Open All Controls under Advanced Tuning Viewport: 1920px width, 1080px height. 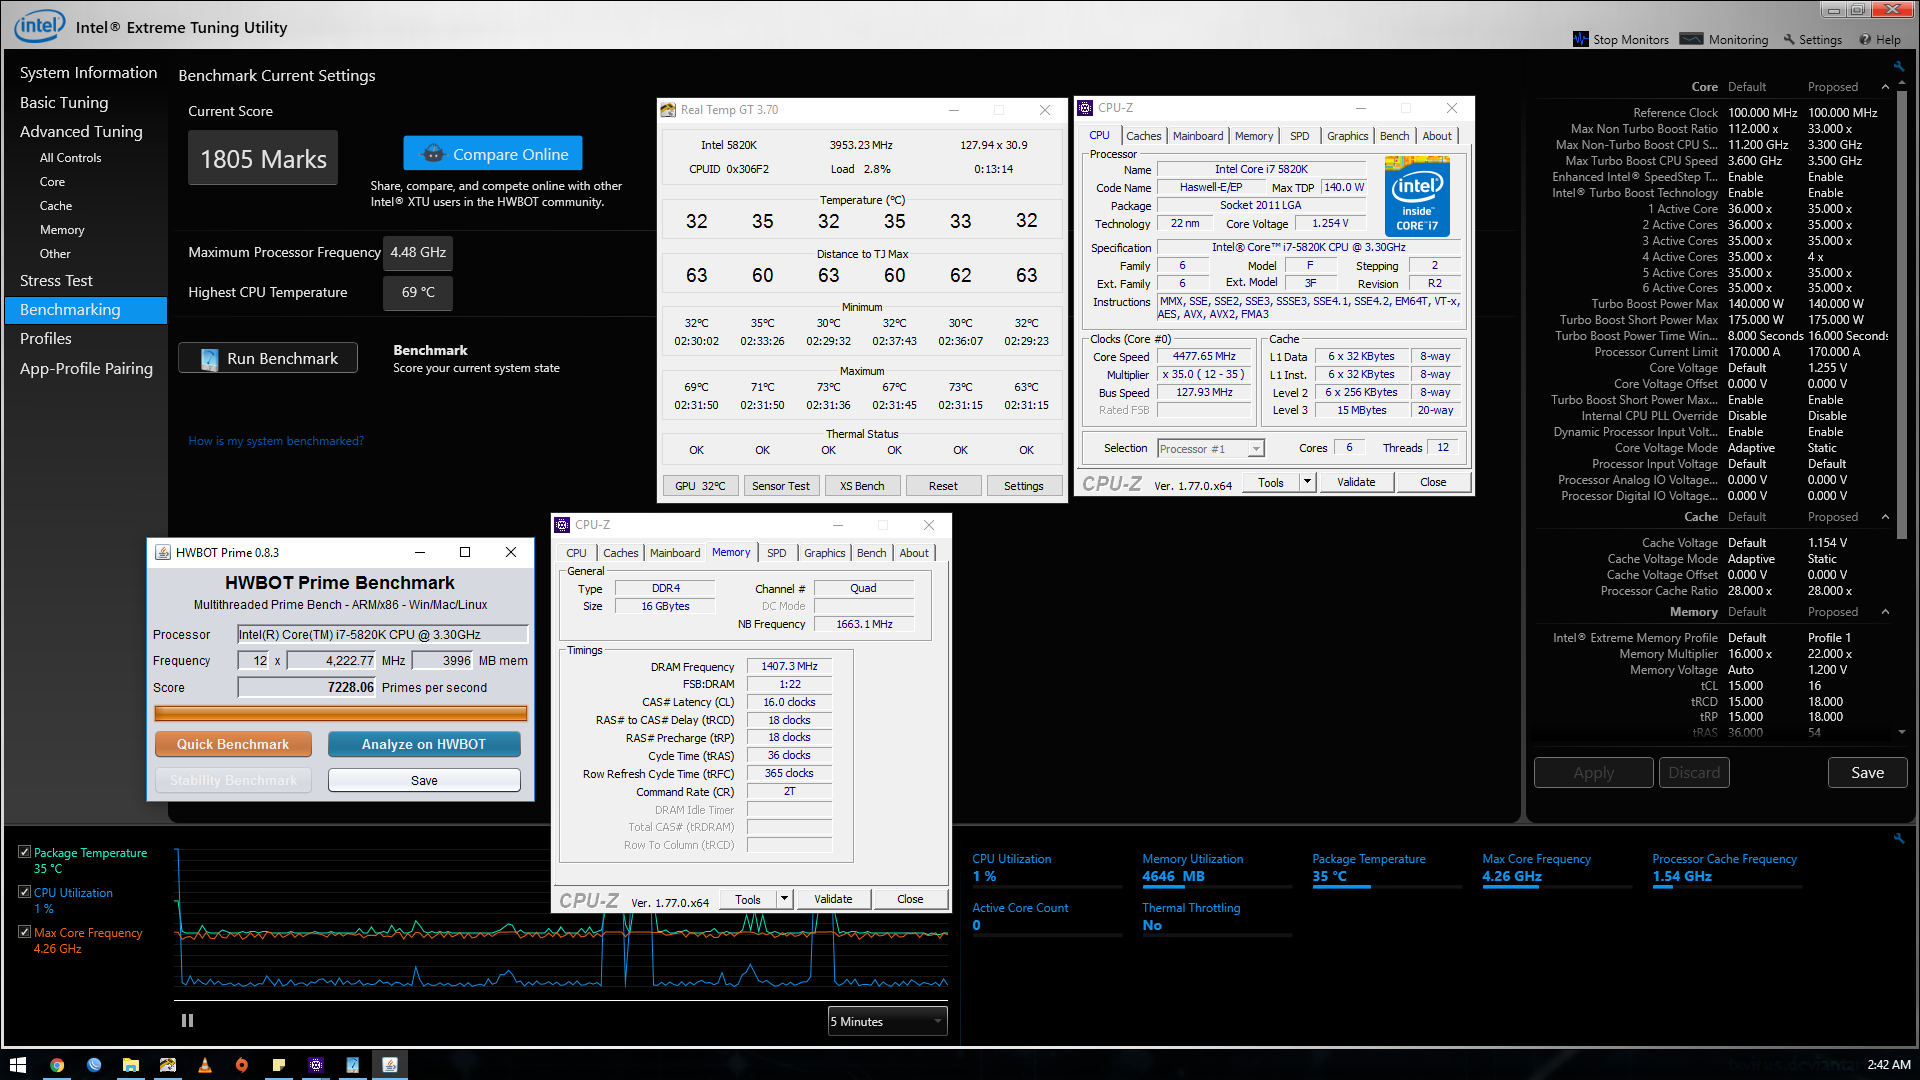click(x=70, y=158)
